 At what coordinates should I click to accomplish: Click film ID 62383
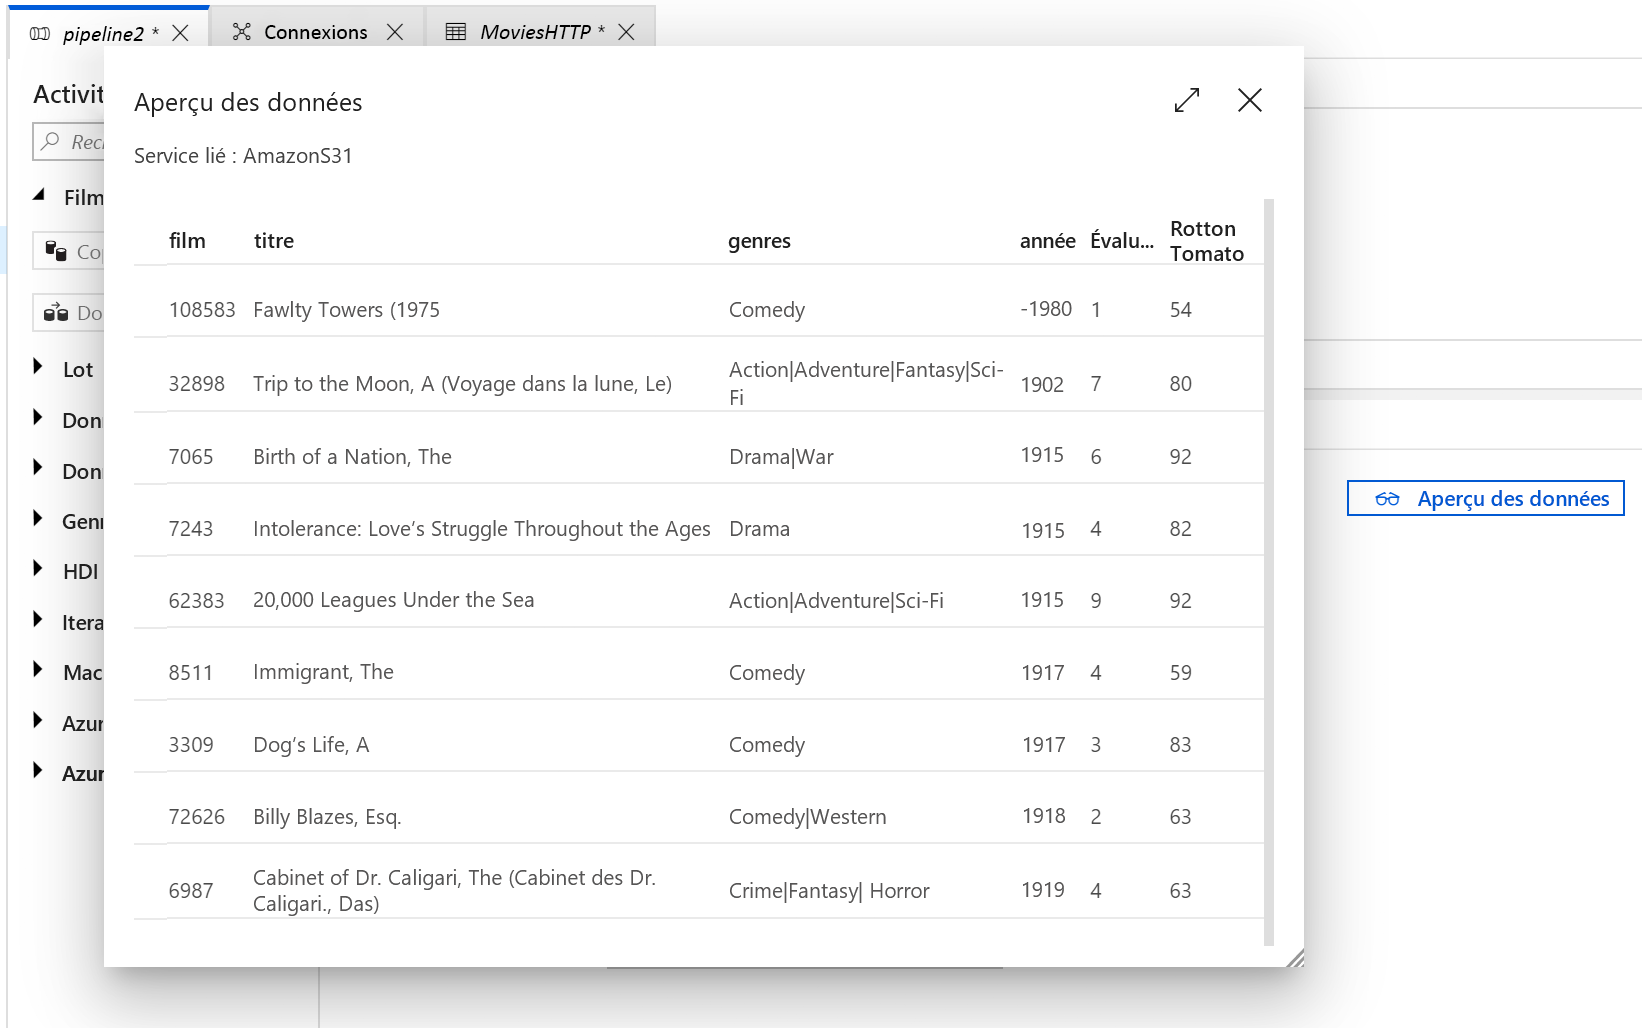click(196, 601)
